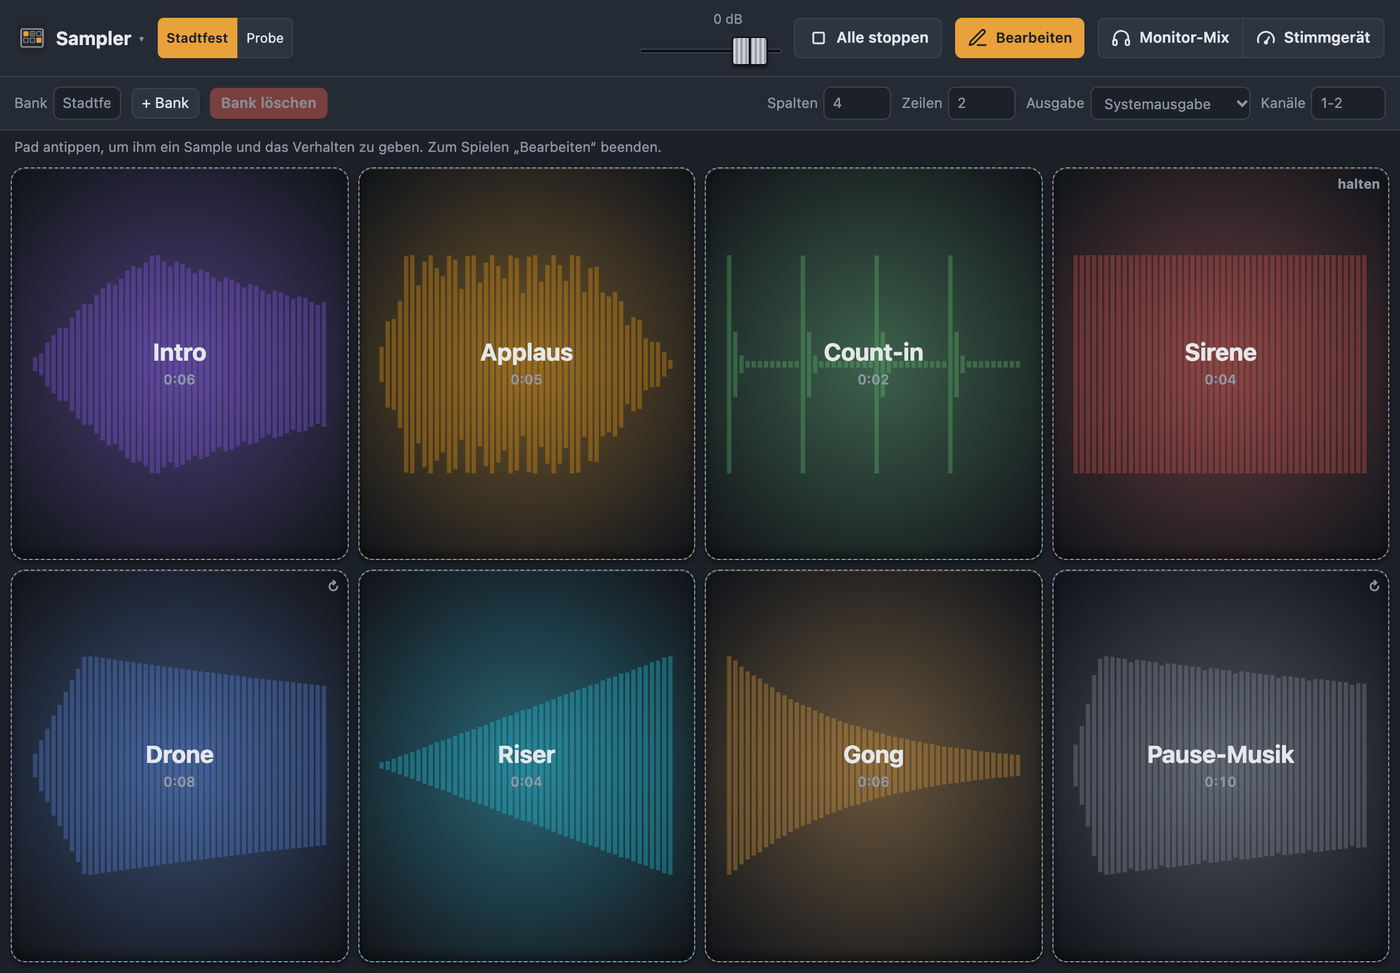
Task: Click the 0:05 duration on Applaus pad
Action: tap(526, 380)
